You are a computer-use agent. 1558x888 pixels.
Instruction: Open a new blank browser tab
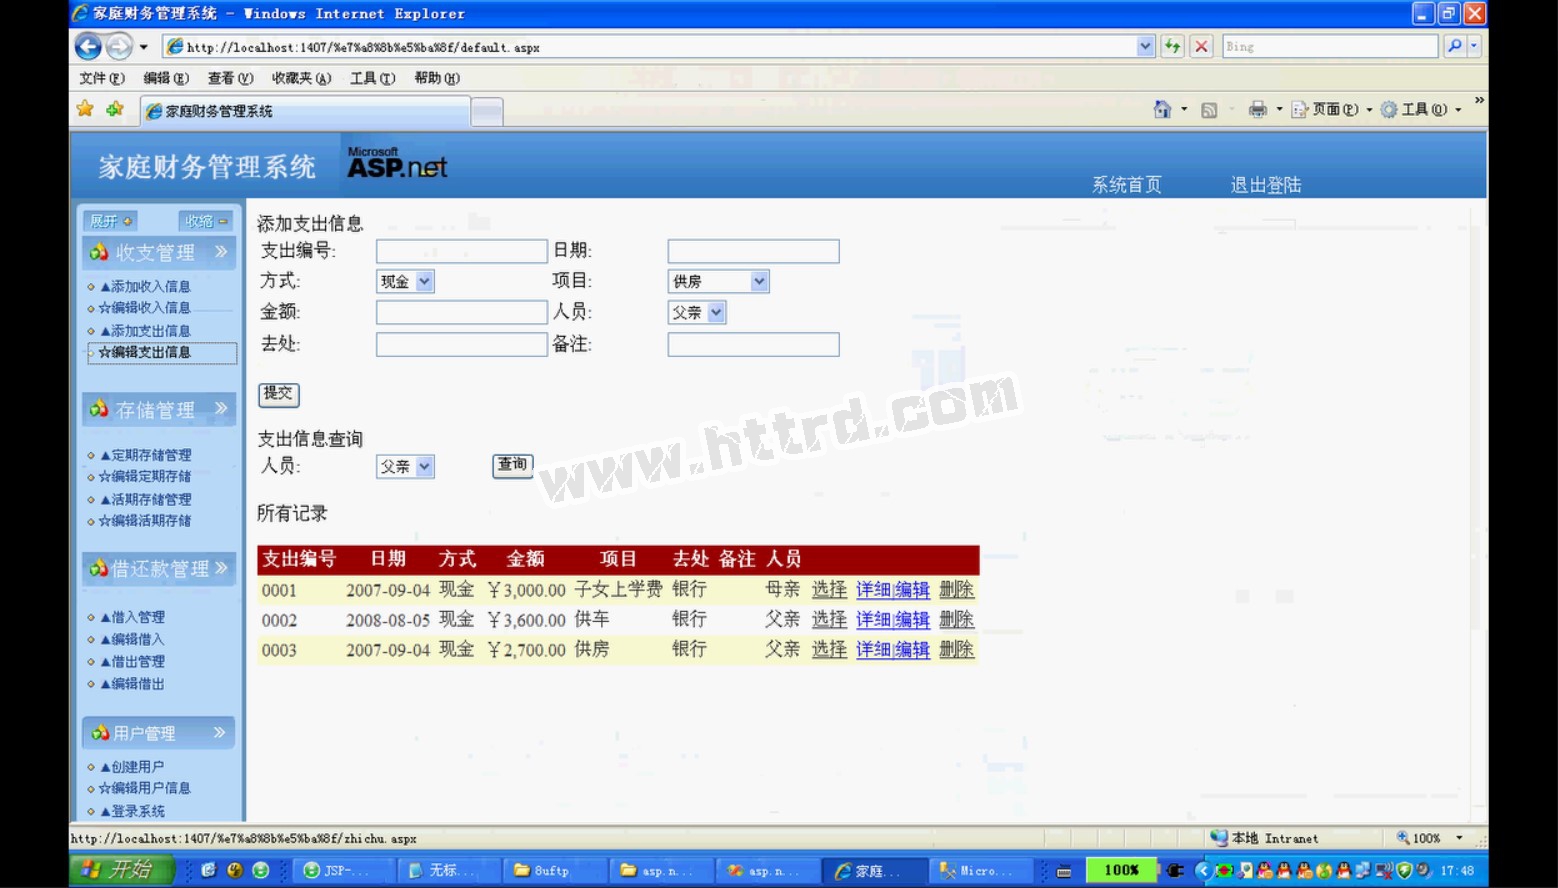[487, 112]
